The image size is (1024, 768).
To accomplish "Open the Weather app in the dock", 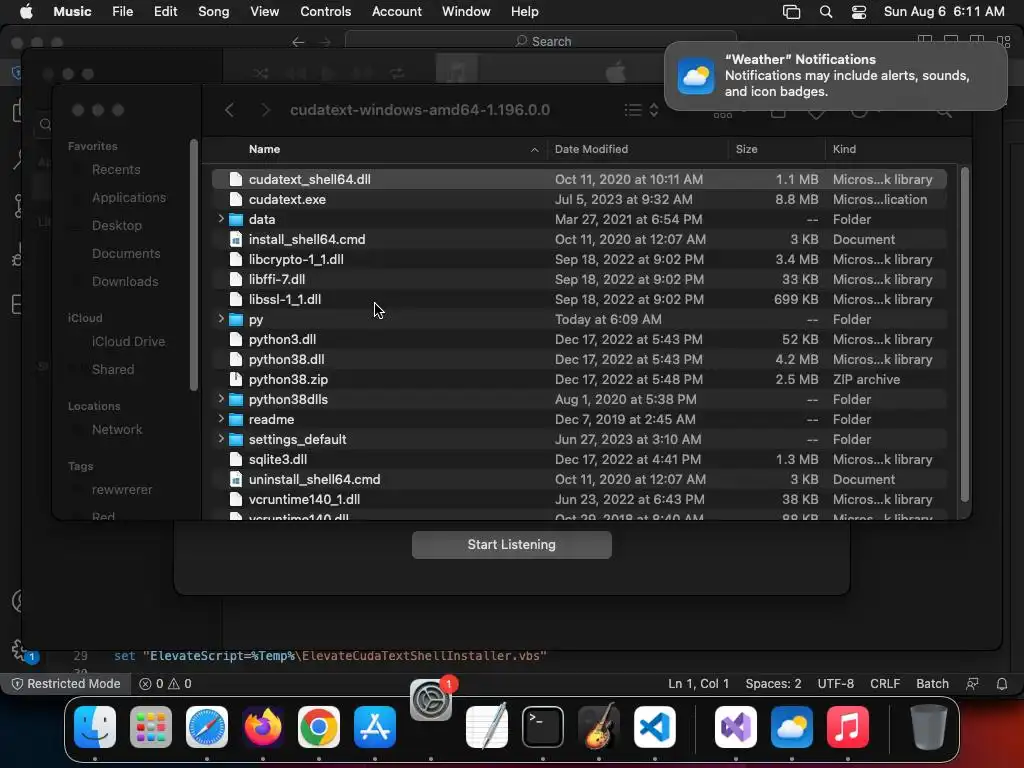I will pyautogui.click(x=792, y=727).
